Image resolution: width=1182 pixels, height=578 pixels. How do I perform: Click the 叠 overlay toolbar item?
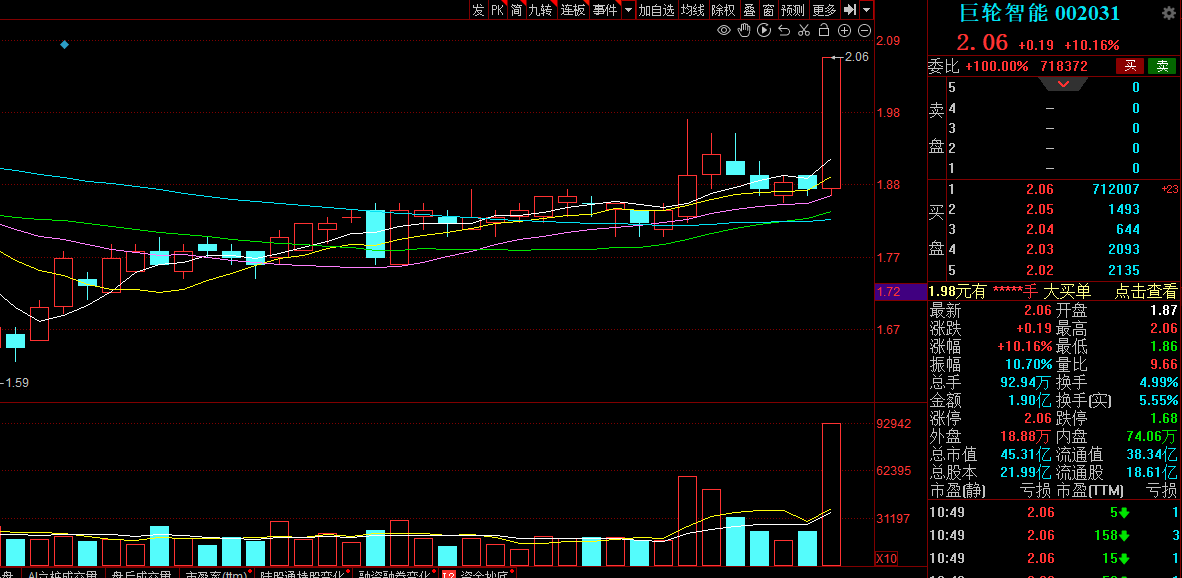point(749,10)
